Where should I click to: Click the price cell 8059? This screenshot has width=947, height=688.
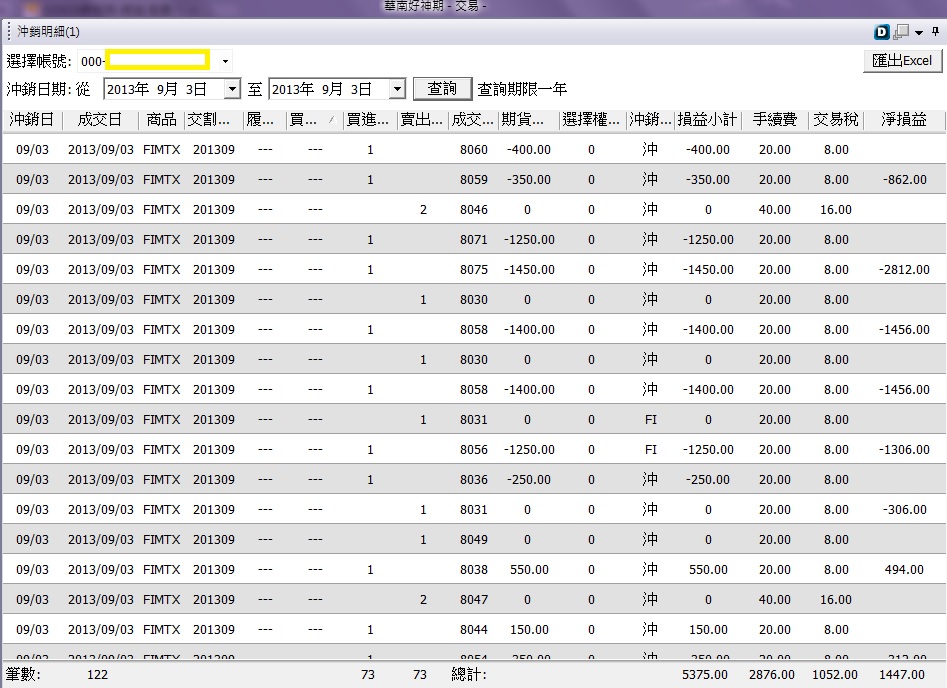[x=474, y=179]
